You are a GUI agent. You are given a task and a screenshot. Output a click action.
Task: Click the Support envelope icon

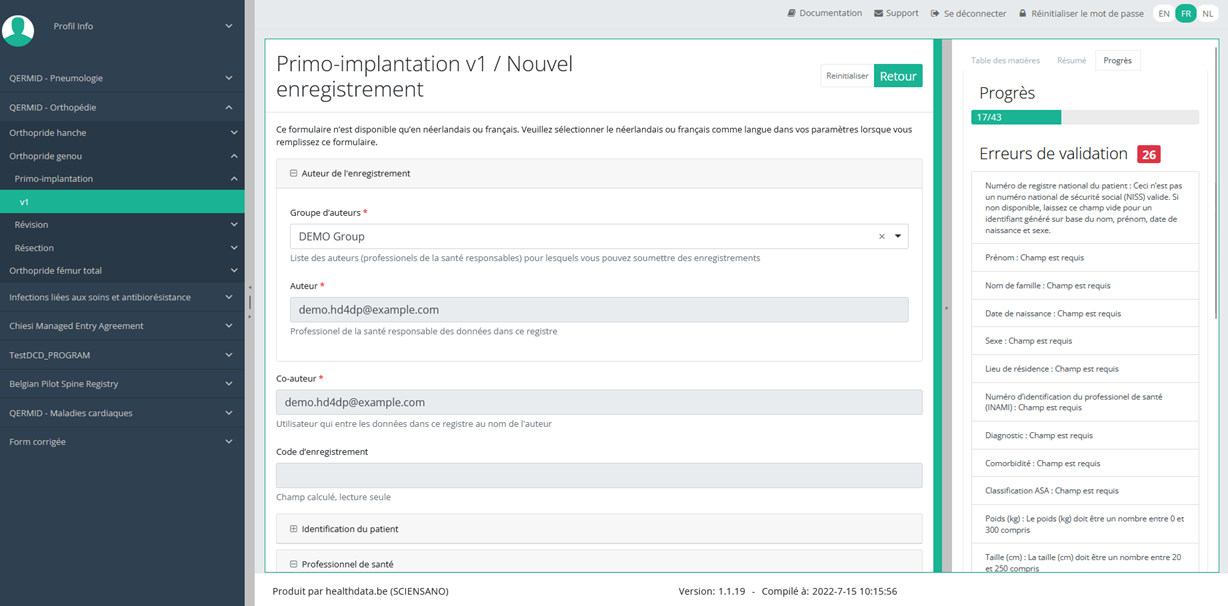(878, 14)
